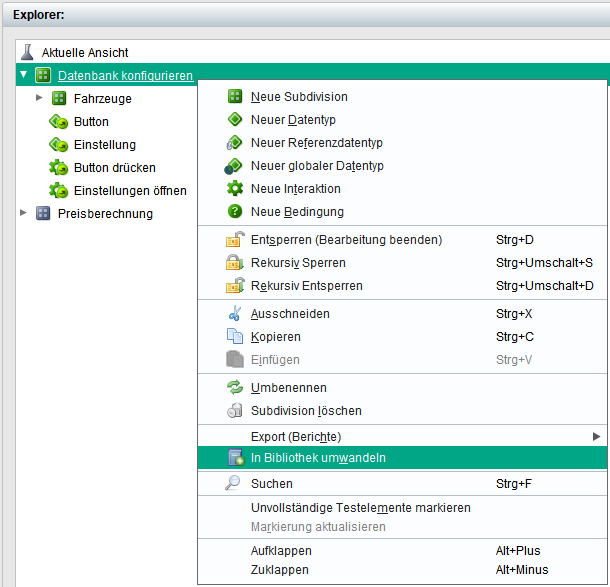The height and width of the screenshot is (587, 610).
Task: Click the Neuer globaler Datentyp icon
Action: click(x=233, y=166)
